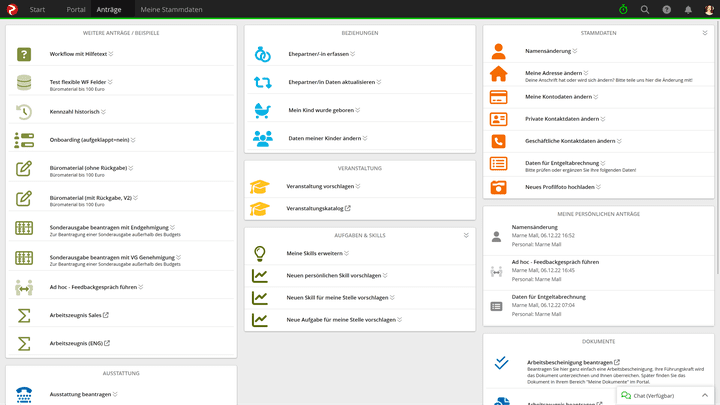Click the graduation cap icon for Veranstaltungskatalog
The image size is (720, 405).
point(260,208)
